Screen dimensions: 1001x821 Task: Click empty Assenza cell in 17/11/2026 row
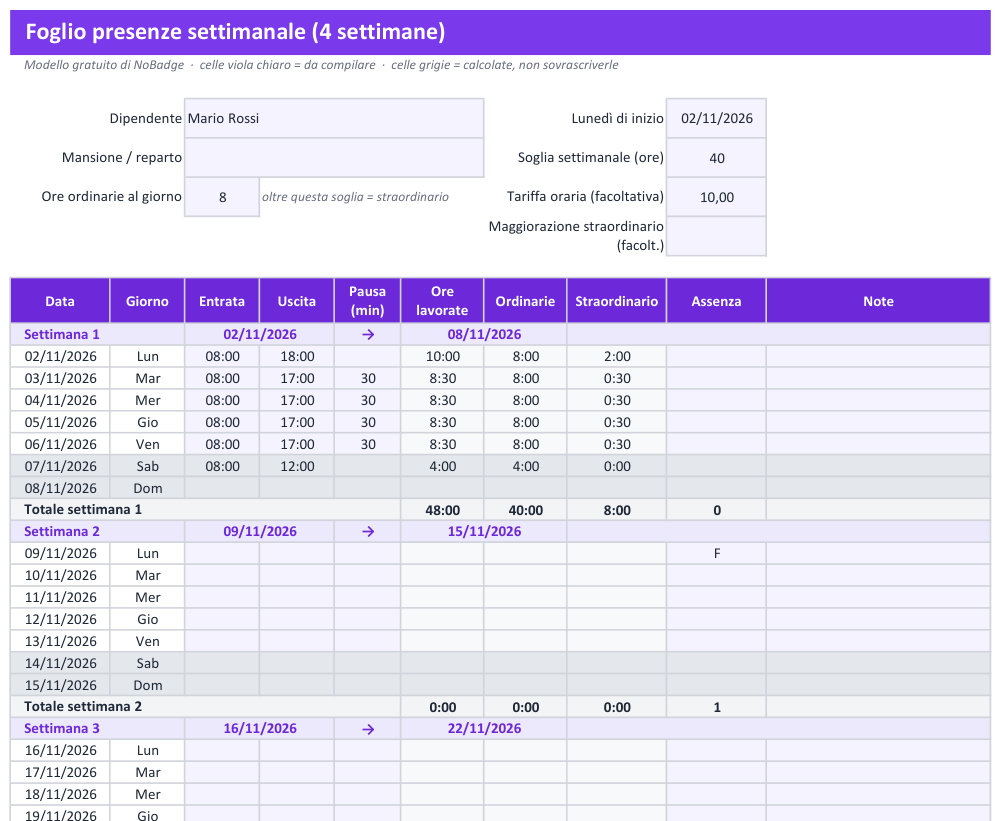click(x=716, y=772)
